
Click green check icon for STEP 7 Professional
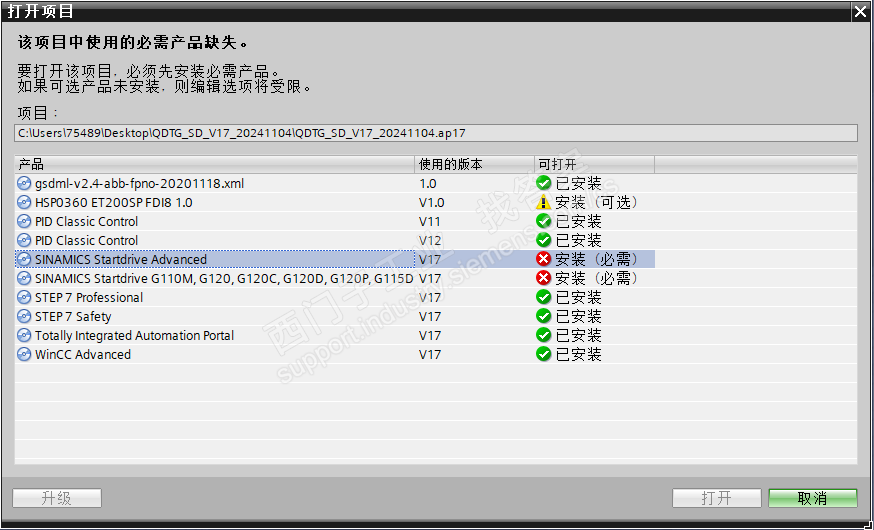[543, 297]
